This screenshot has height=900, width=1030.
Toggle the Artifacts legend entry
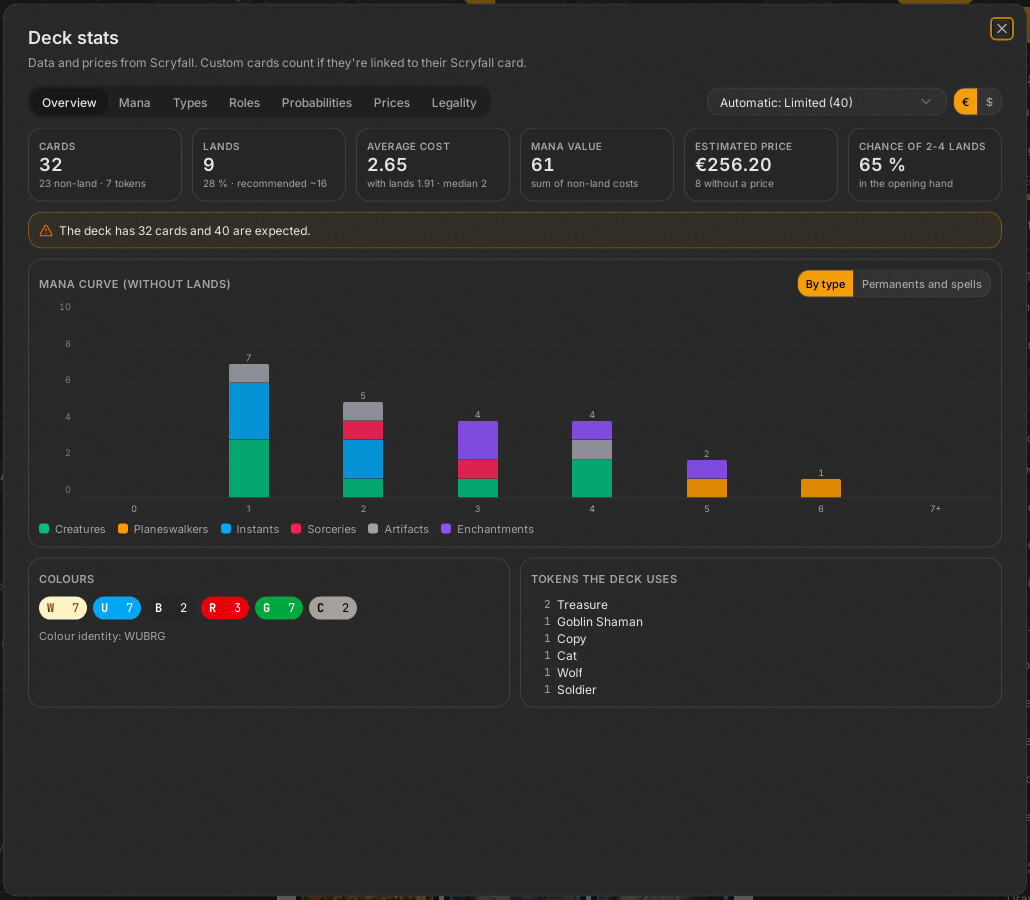pos(399,529)
